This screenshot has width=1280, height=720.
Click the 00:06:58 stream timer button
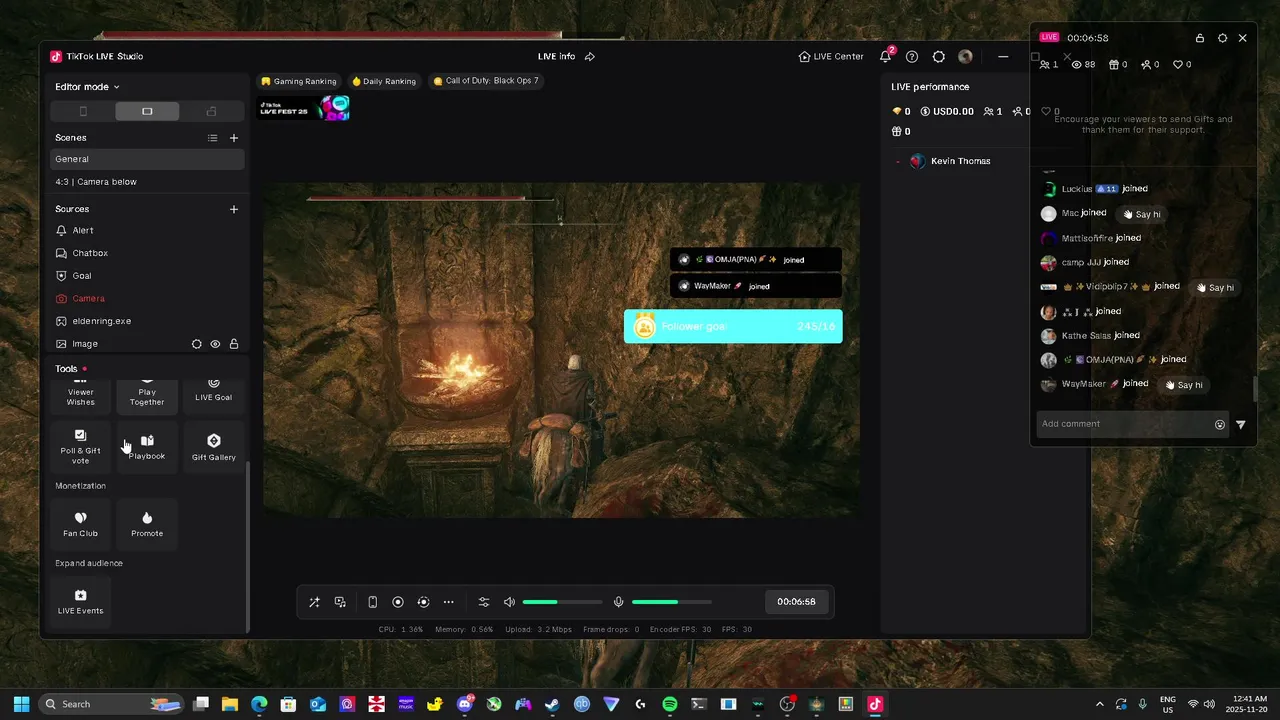(797, 602)
